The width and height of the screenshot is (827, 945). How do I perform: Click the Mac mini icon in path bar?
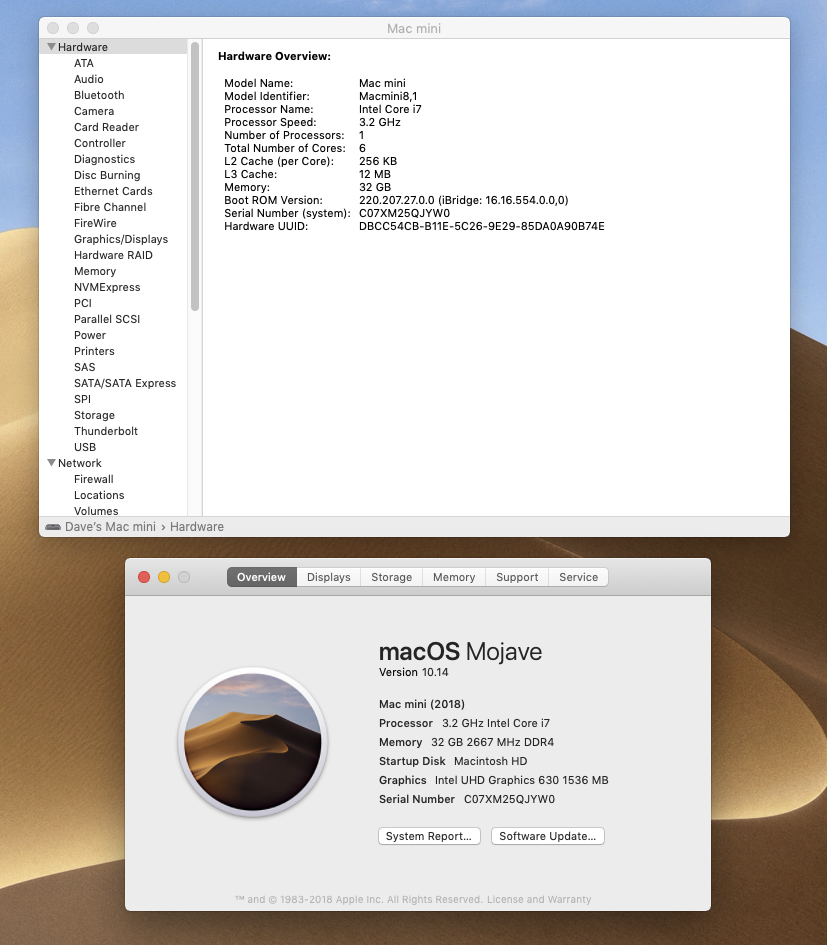click(x=53, y=527)
